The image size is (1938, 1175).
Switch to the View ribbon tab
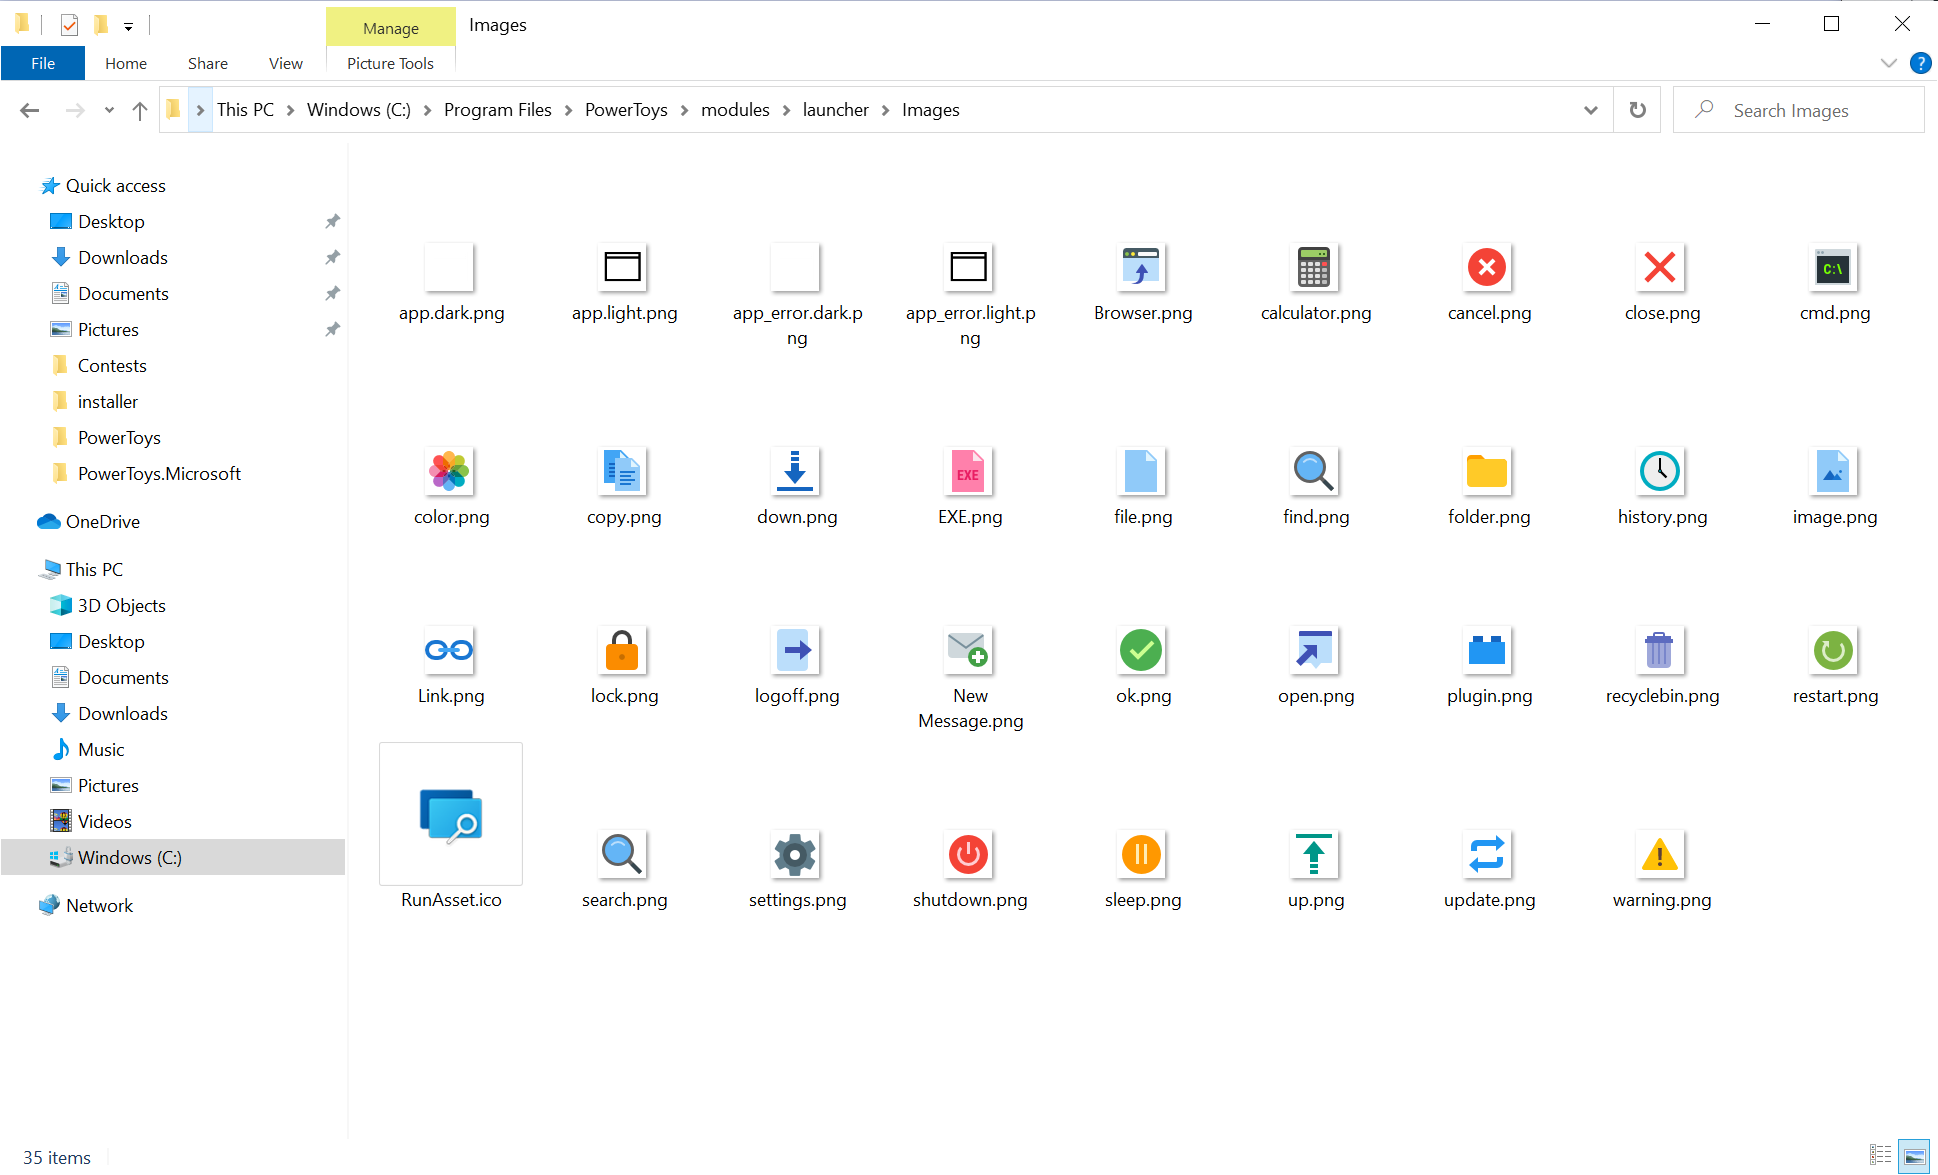point(285,62)
